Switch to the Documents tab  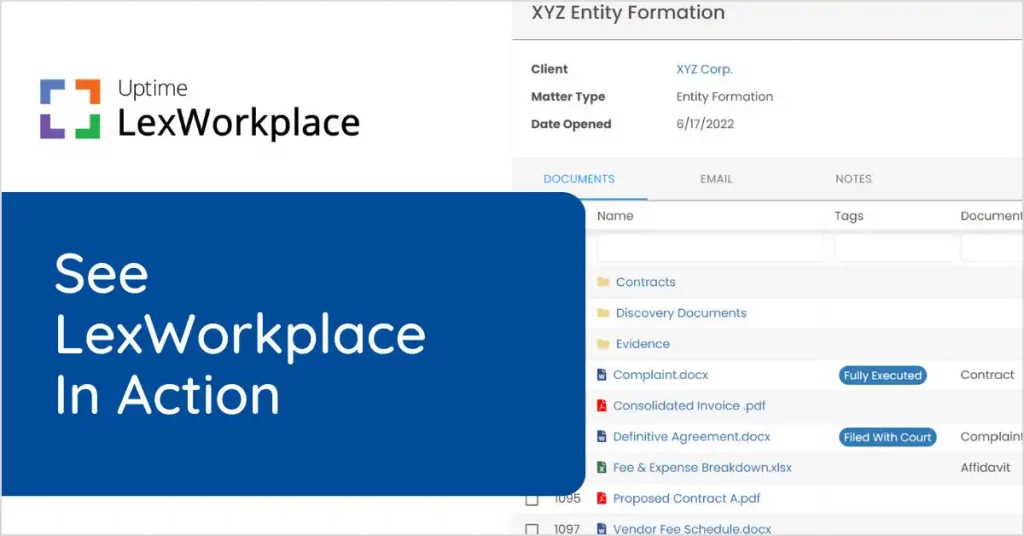click(579, 179)
